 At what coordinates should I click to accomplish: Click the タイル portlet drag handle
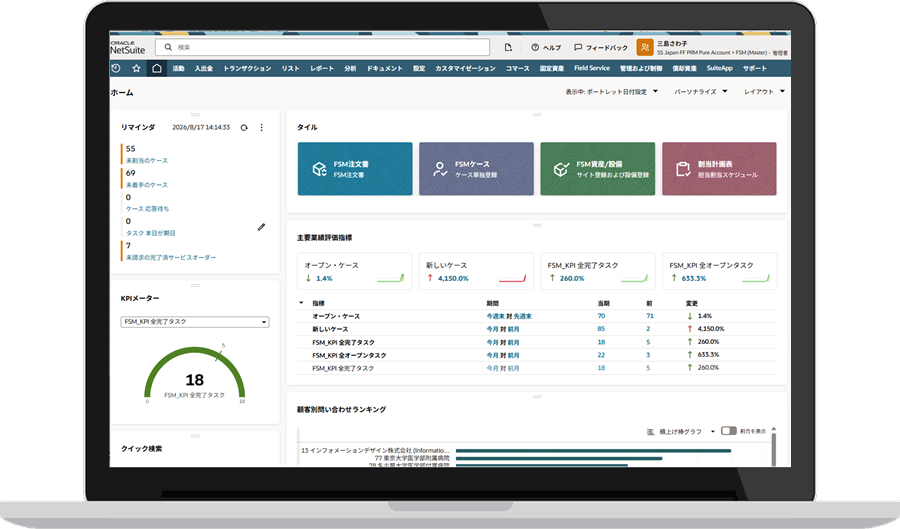point(537,115)
